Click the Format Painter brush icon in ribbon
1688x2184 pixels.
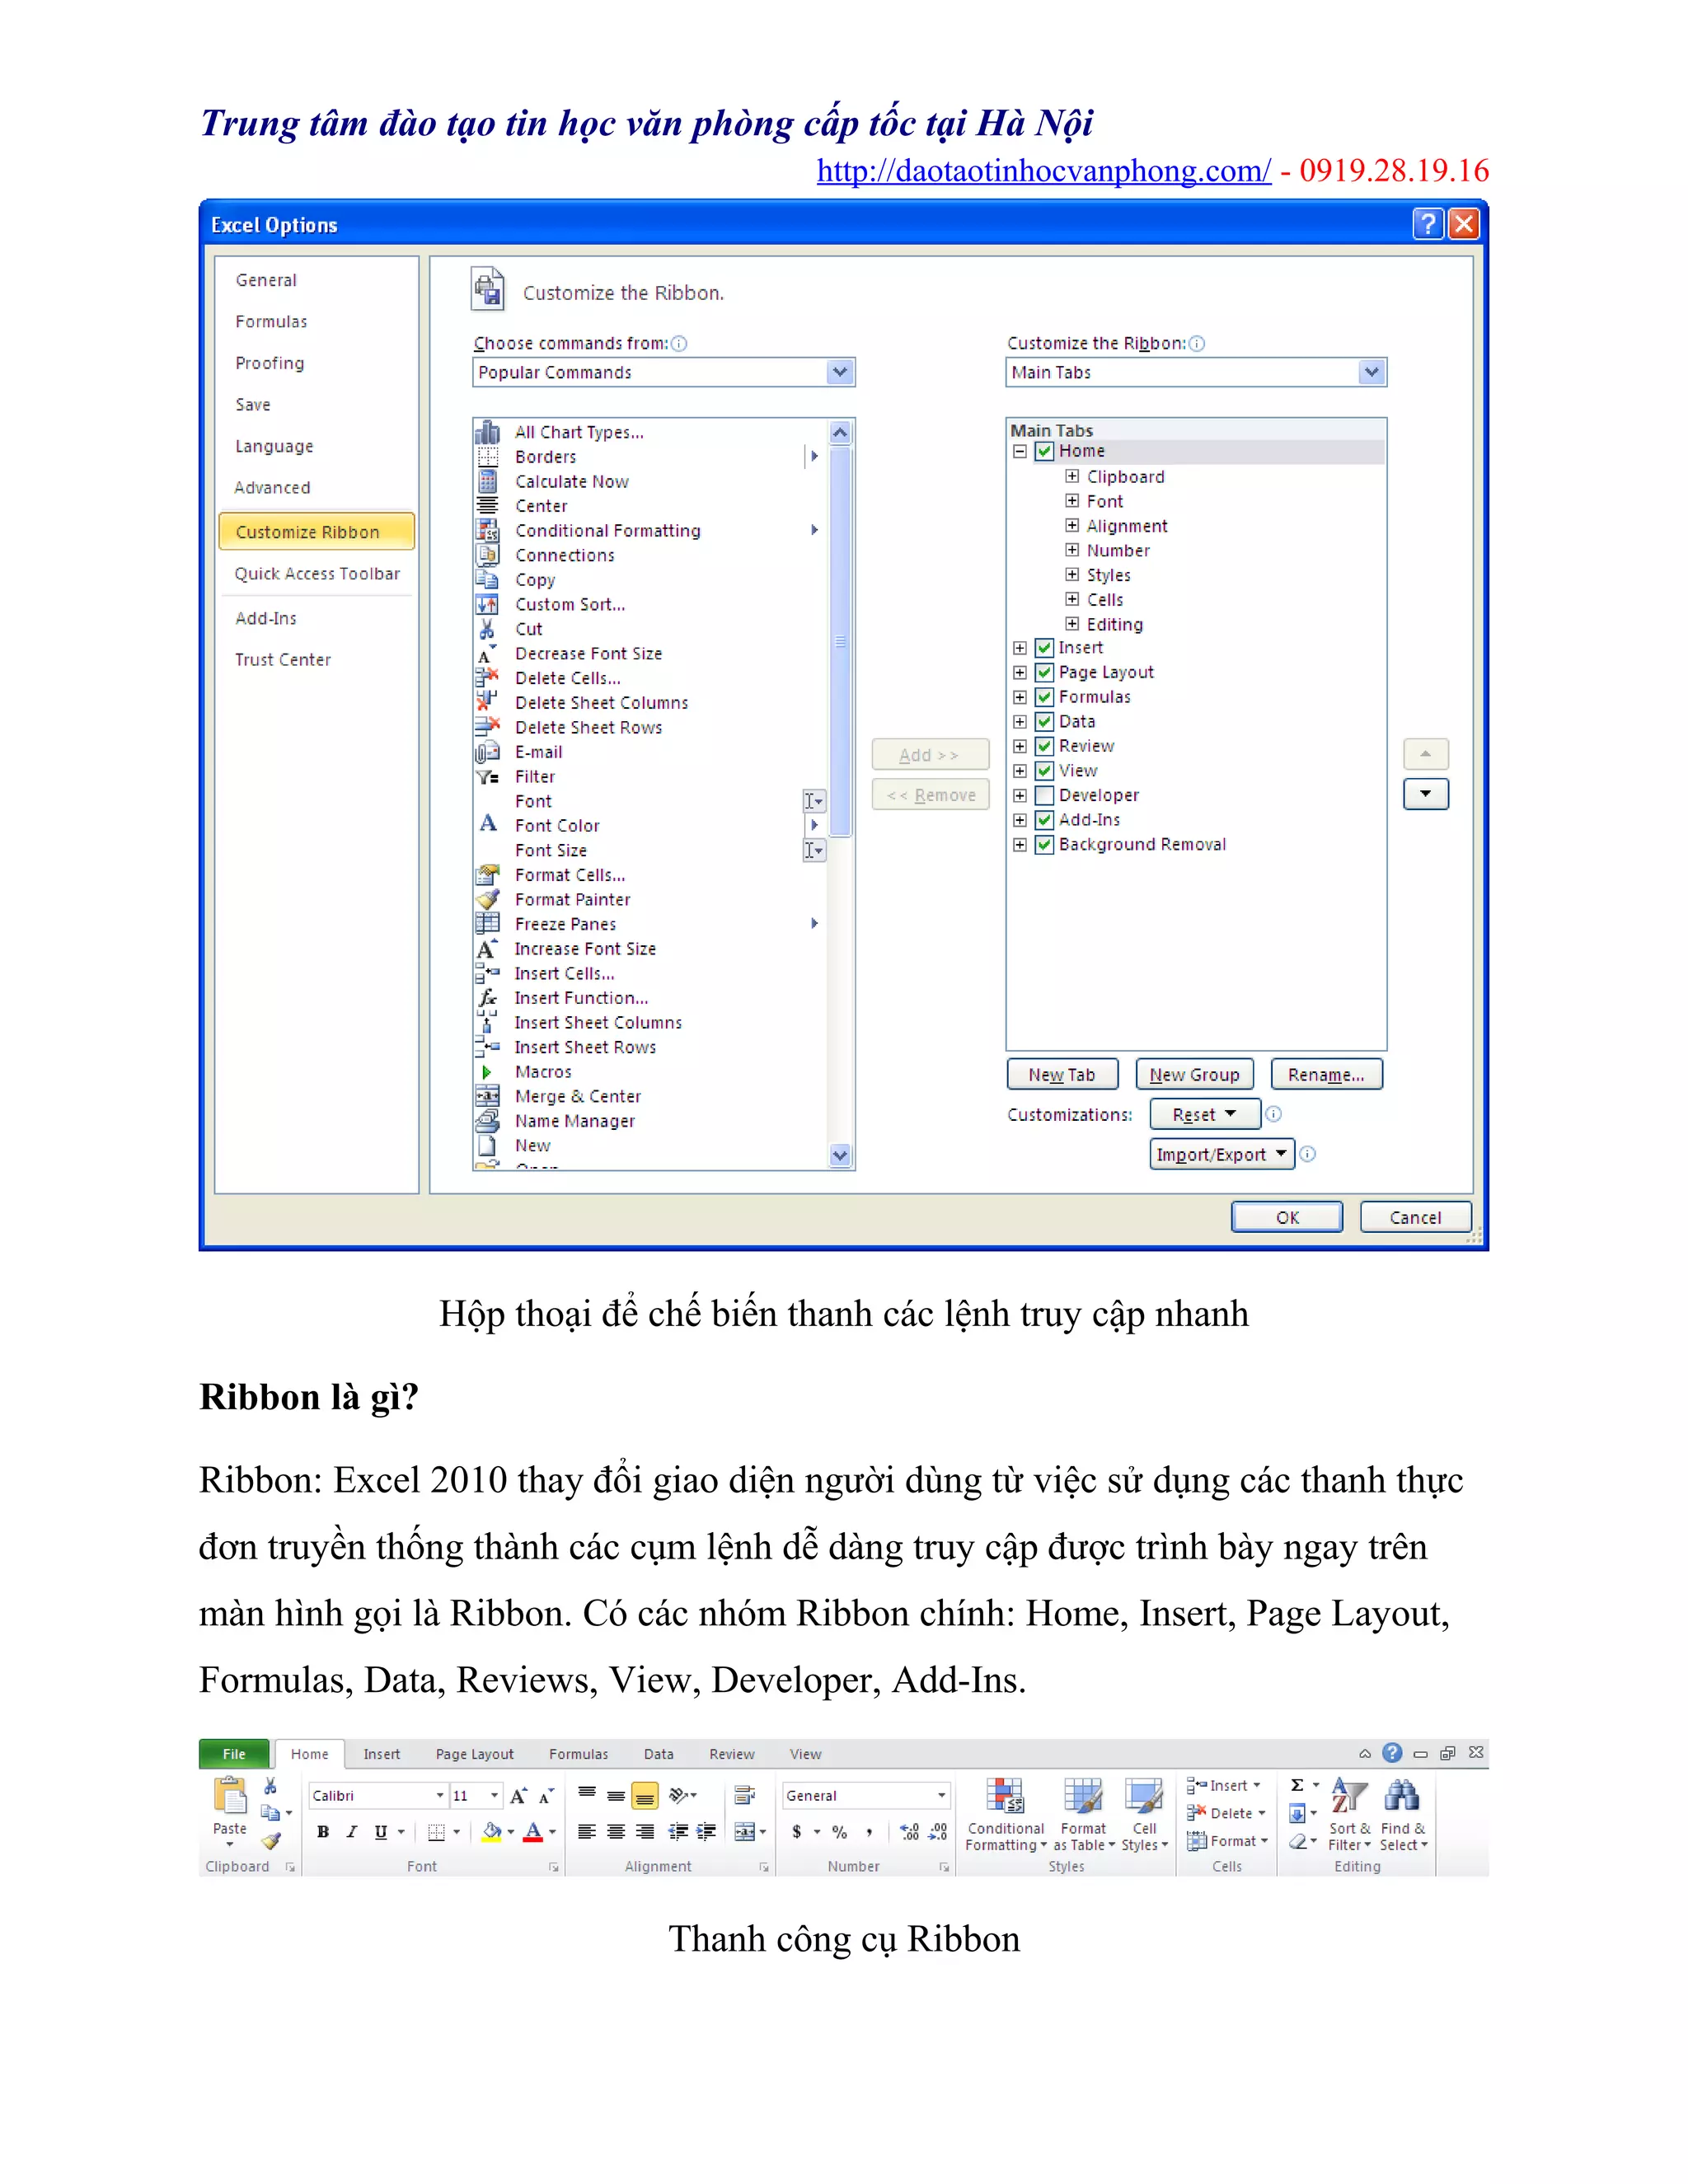271,1841
